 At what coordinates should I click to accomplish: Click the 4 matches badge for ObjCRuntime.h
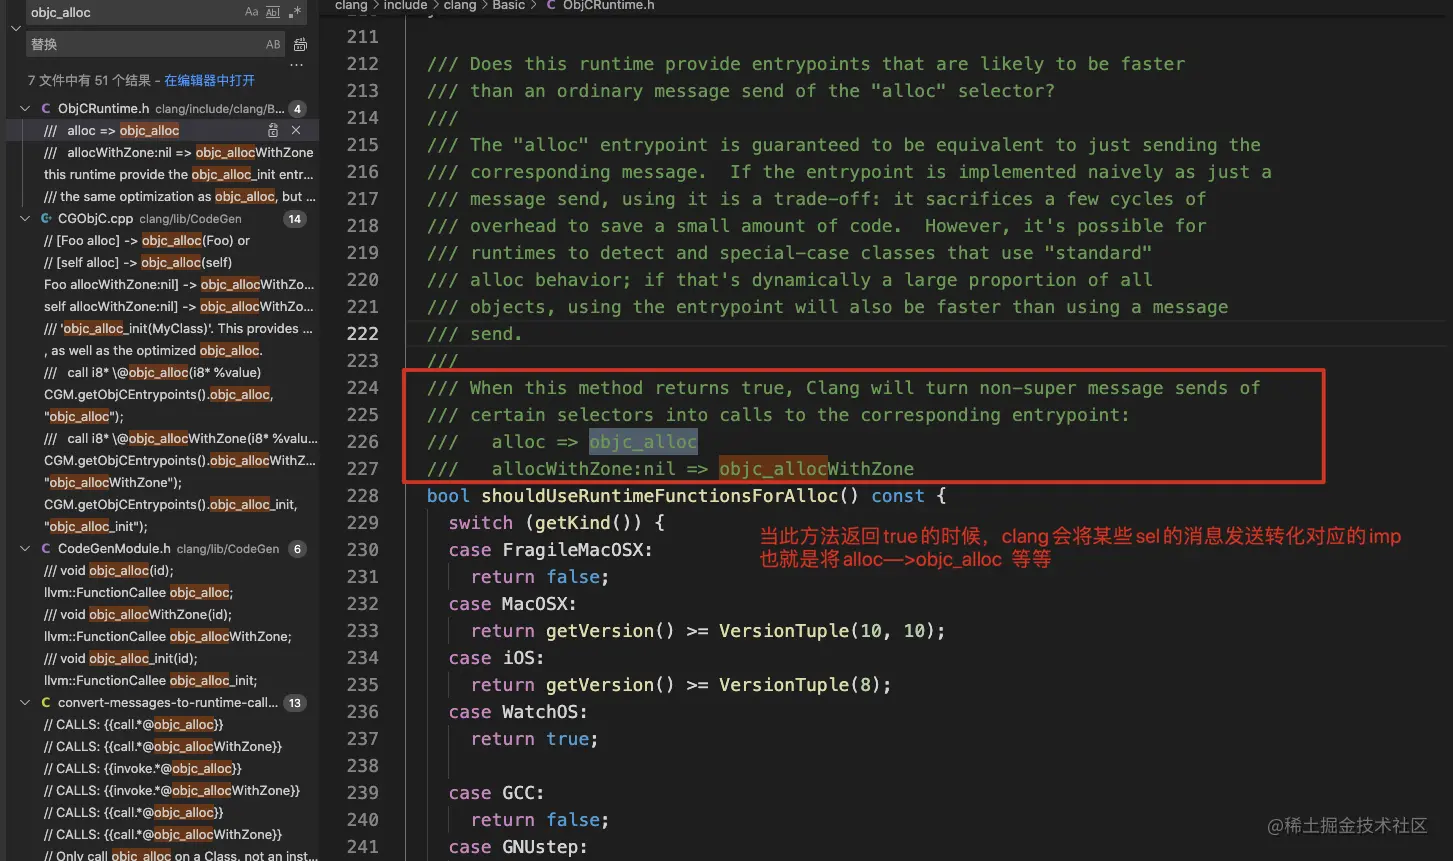click(297, 109)
